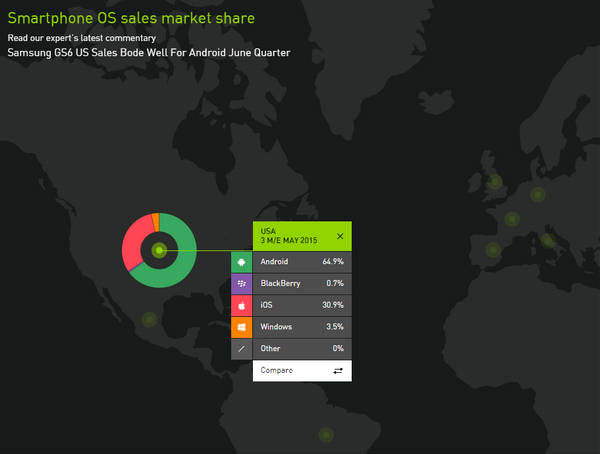
Task: Open the Samsung GS6 US Sales commentary link
Action: pos(149,52)
